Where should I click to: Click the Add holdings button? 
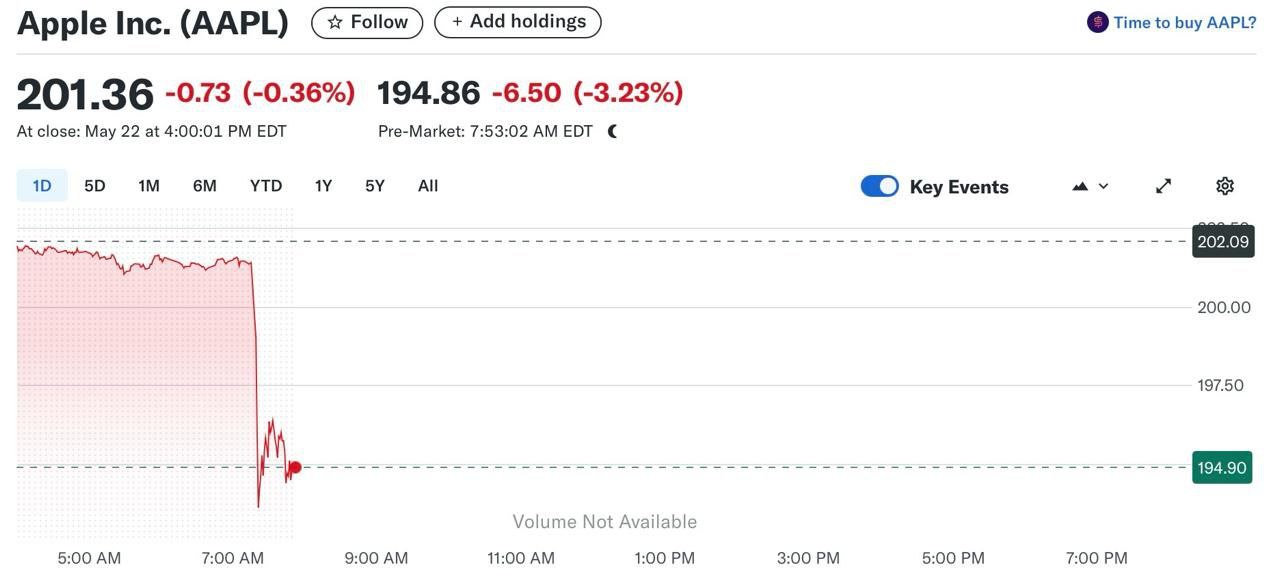pos(517,22)
